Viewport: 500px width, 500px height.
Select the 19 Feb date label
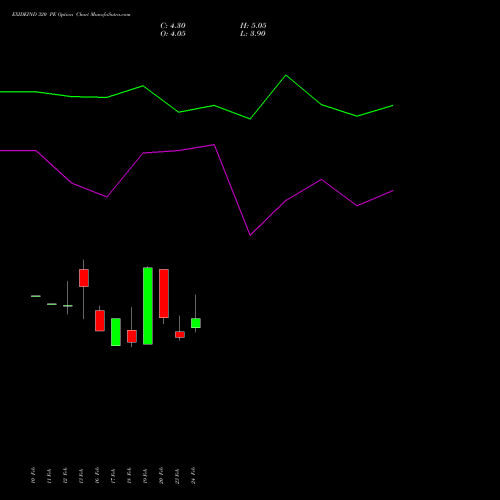pyautogui.click(x=145, y=475)
